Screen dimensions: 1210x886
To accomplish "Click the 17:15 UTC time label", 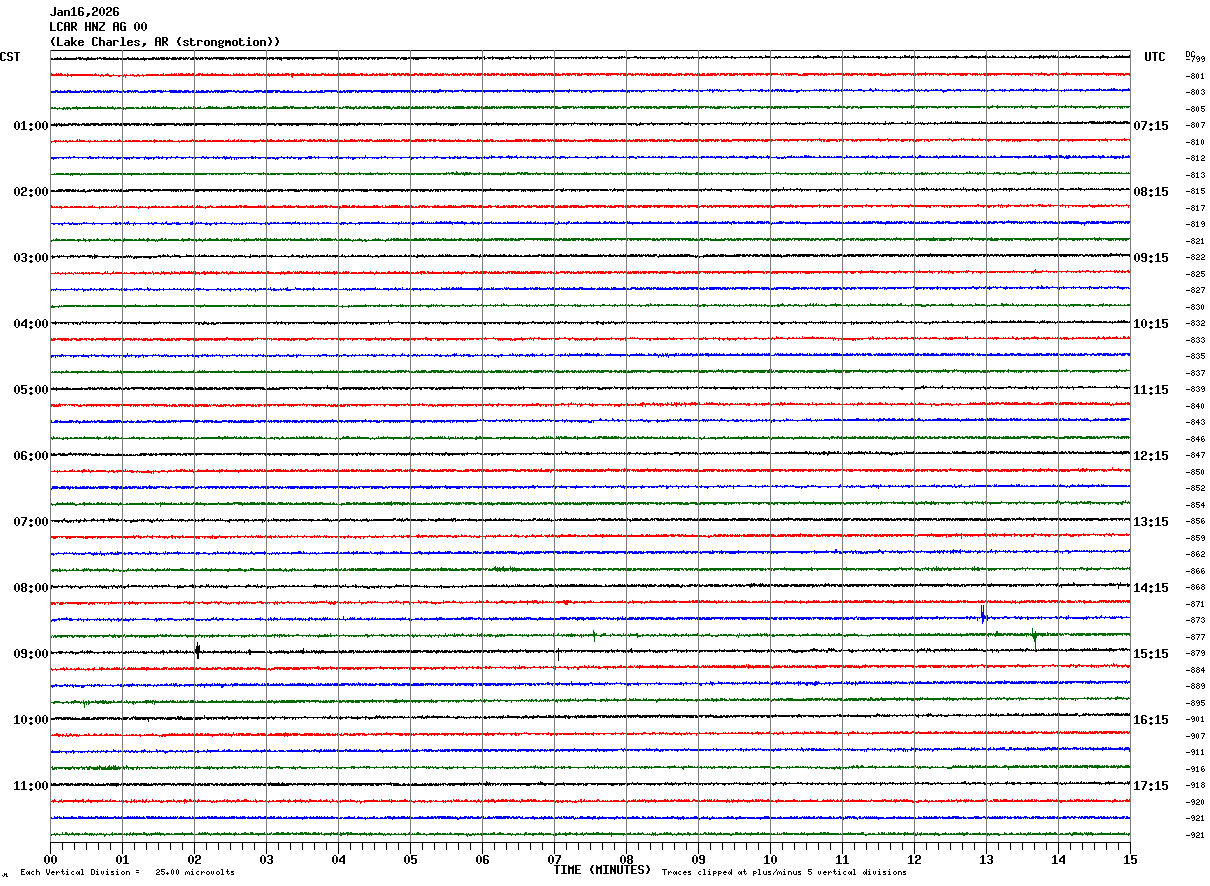I will (1150, 786).
